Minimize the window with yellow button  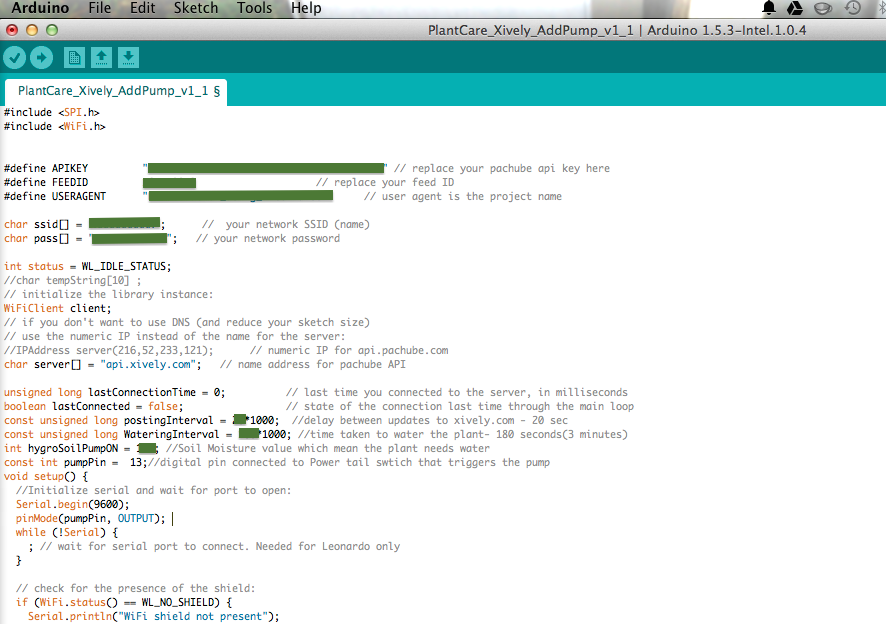(x=32, y=30)
